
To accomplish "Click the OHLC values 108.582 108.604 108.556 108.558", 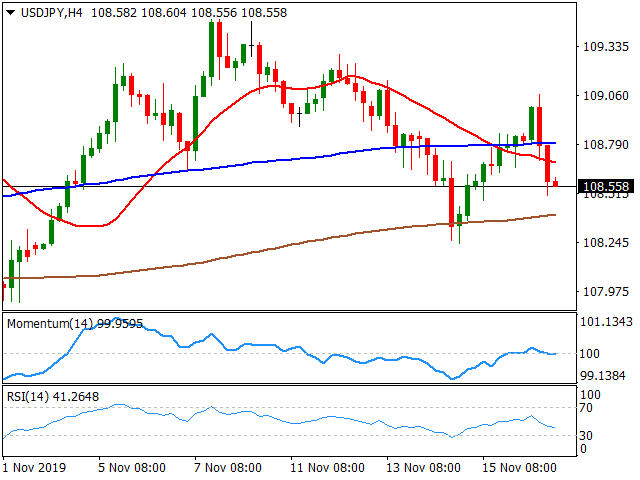I will click(x=189, y=13).
